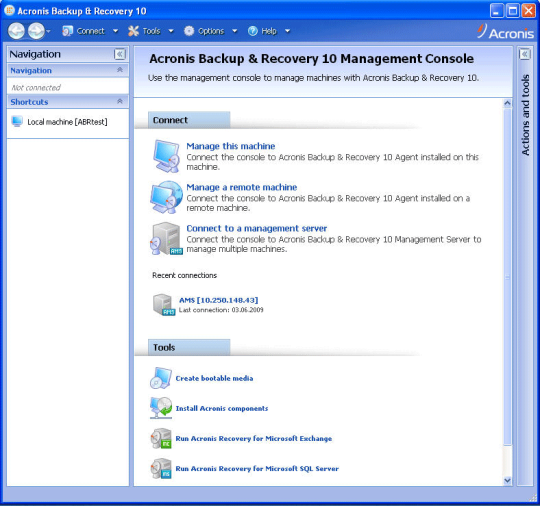This screenshot has width=540, height=506.
Task: Close the Acronis window
Action: (x=528, y=11)
